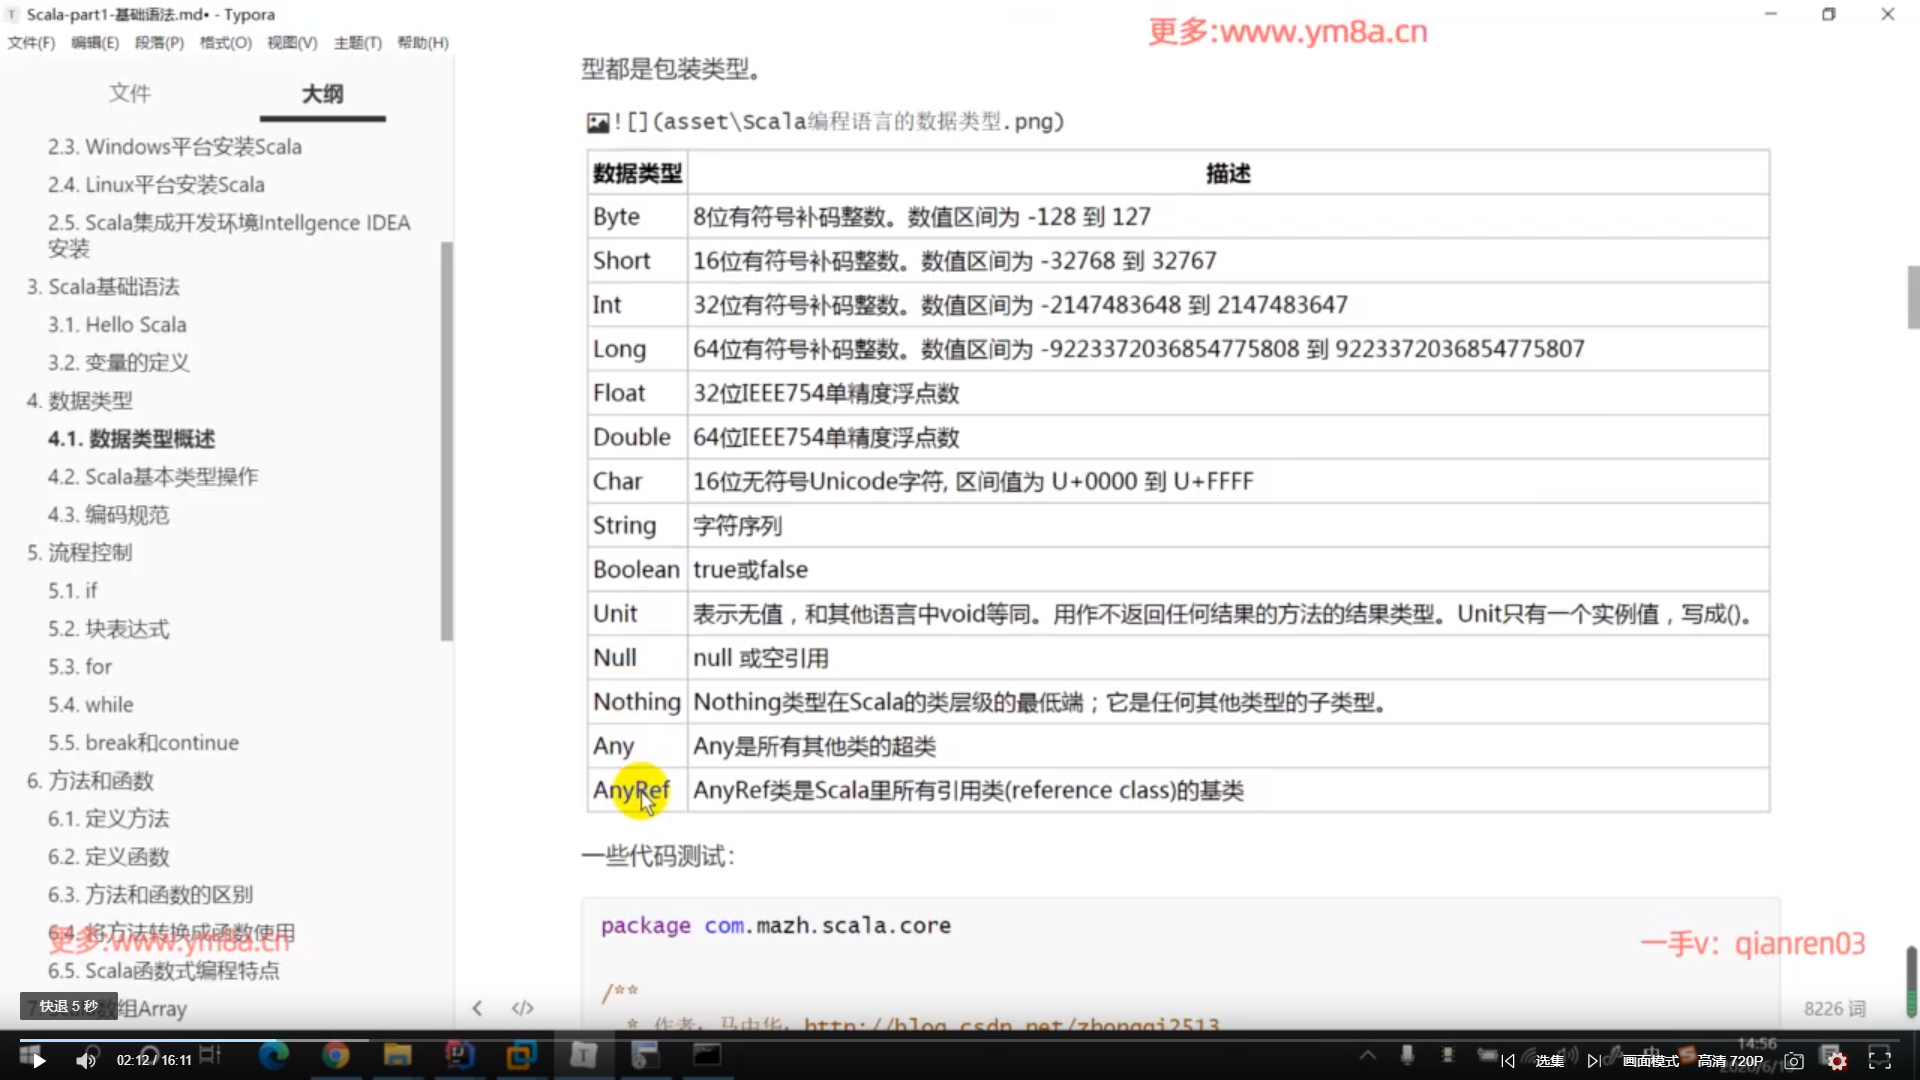Go to outline item 4.2 Scala基本类型操作
This screenshot has height=1080, width=1920.
(x=153, y=477)
